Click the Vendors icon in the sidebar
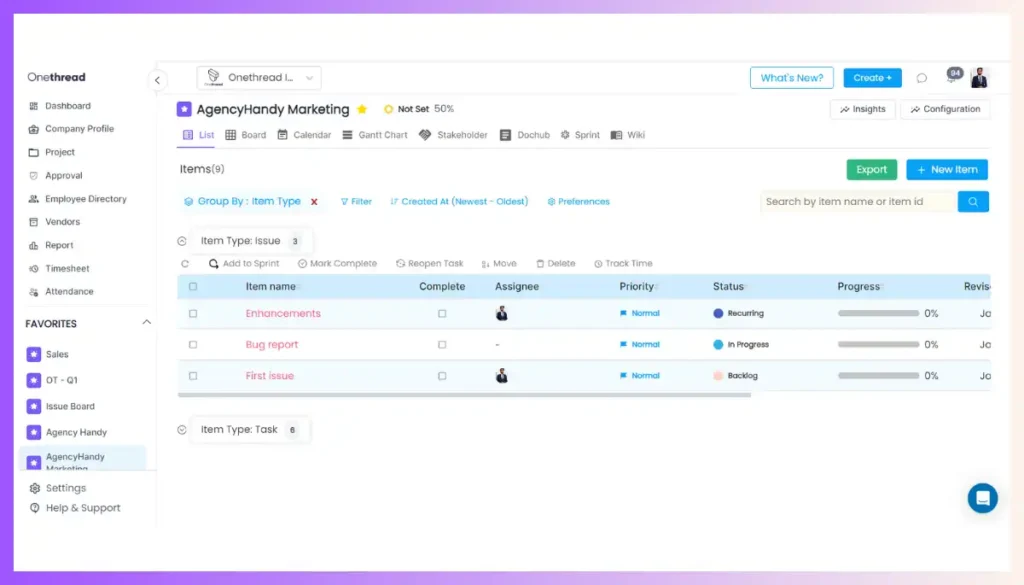This screenshot has width=1024, height=585. click(33, 222)
